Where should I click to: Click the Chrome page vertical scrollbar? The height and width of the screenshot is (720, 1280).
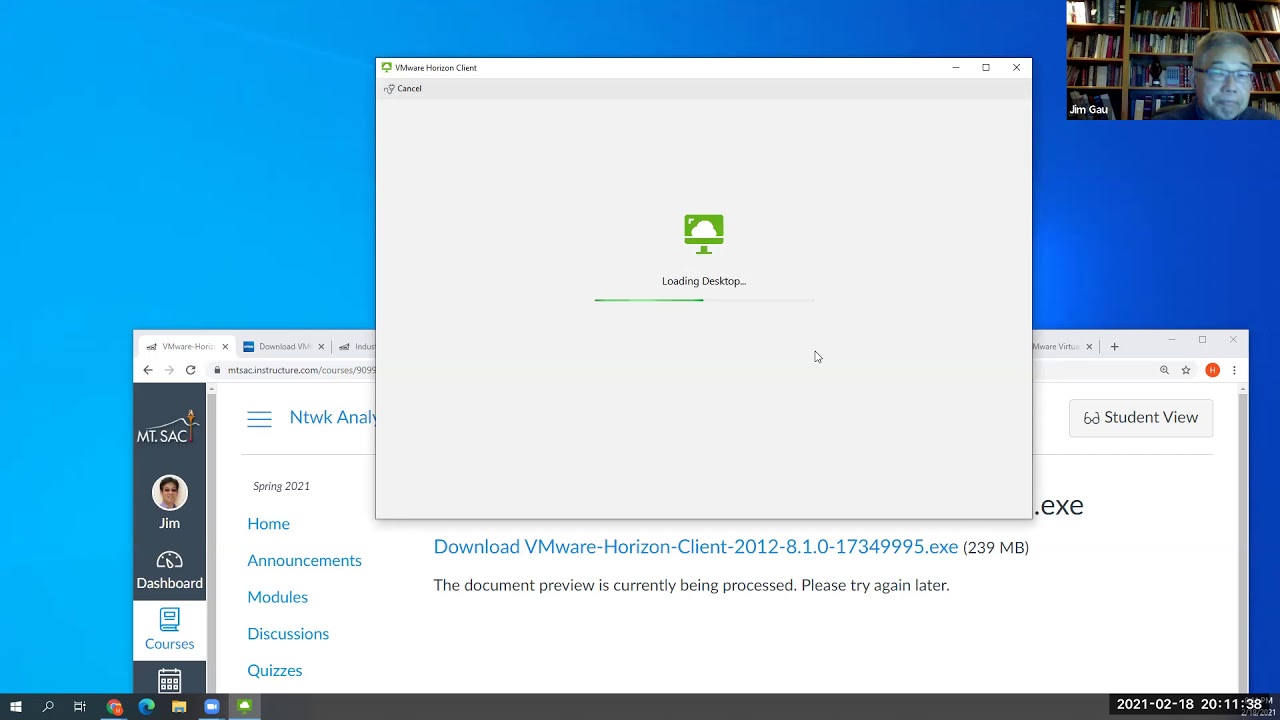point(1243,540)
